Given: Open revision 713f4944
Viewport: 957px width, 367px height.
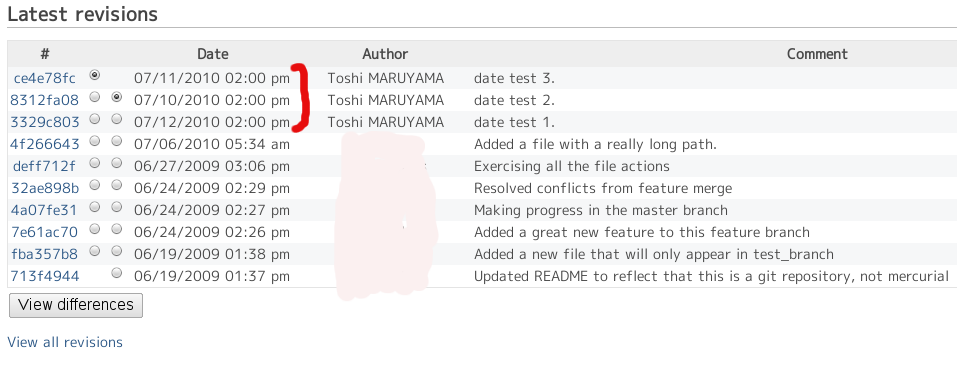Looking at the screenshot, I should pos(45,276).
